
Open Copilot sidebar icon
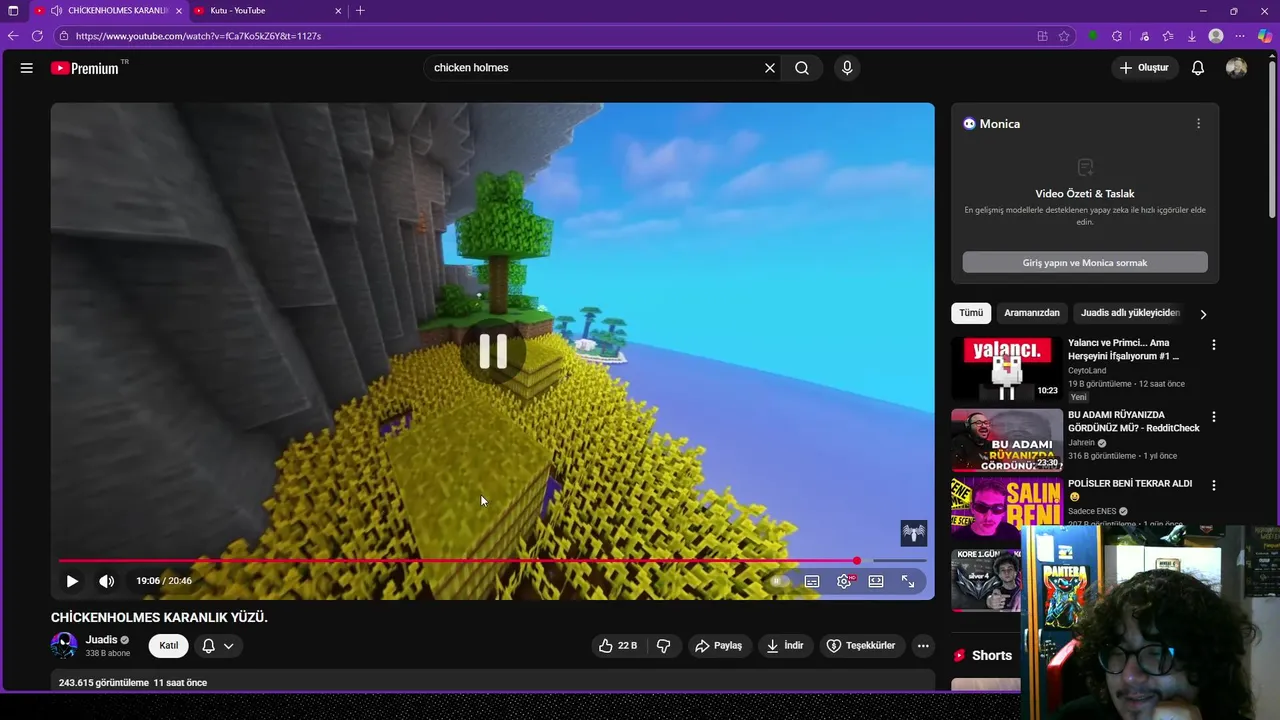click(x=1265, y=36)
